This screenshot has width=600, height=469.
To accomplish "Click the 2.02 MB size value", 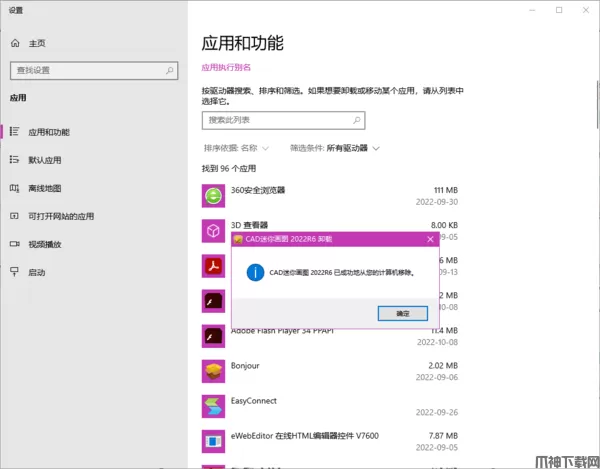I will (443, 366).
